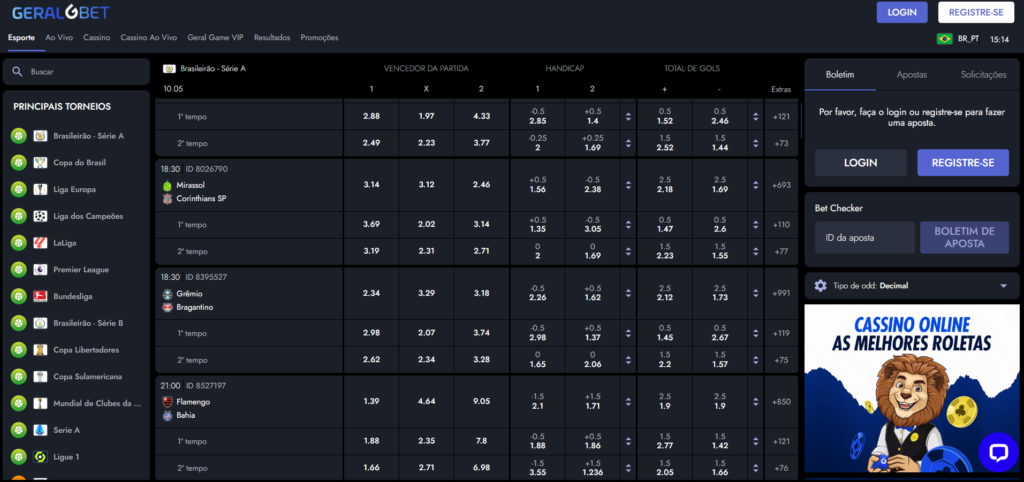The image size is (1024, 482).
Task: Click the Premier League lion logo
Action: [x=40, y=270]
